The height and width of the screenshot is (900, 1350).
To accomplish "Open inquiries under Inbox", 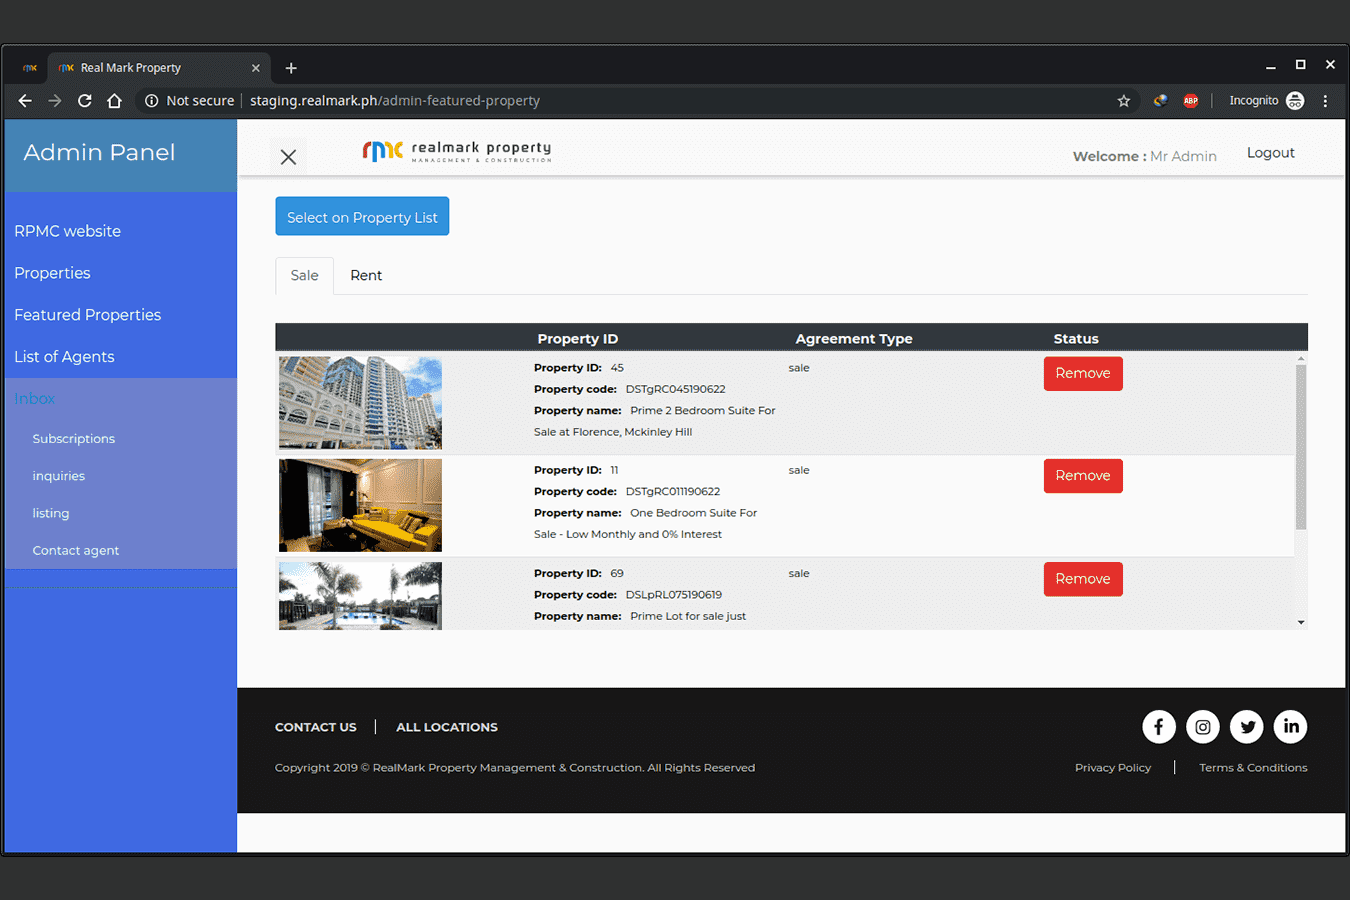I will pyautogui.click(x=59, y=476).
